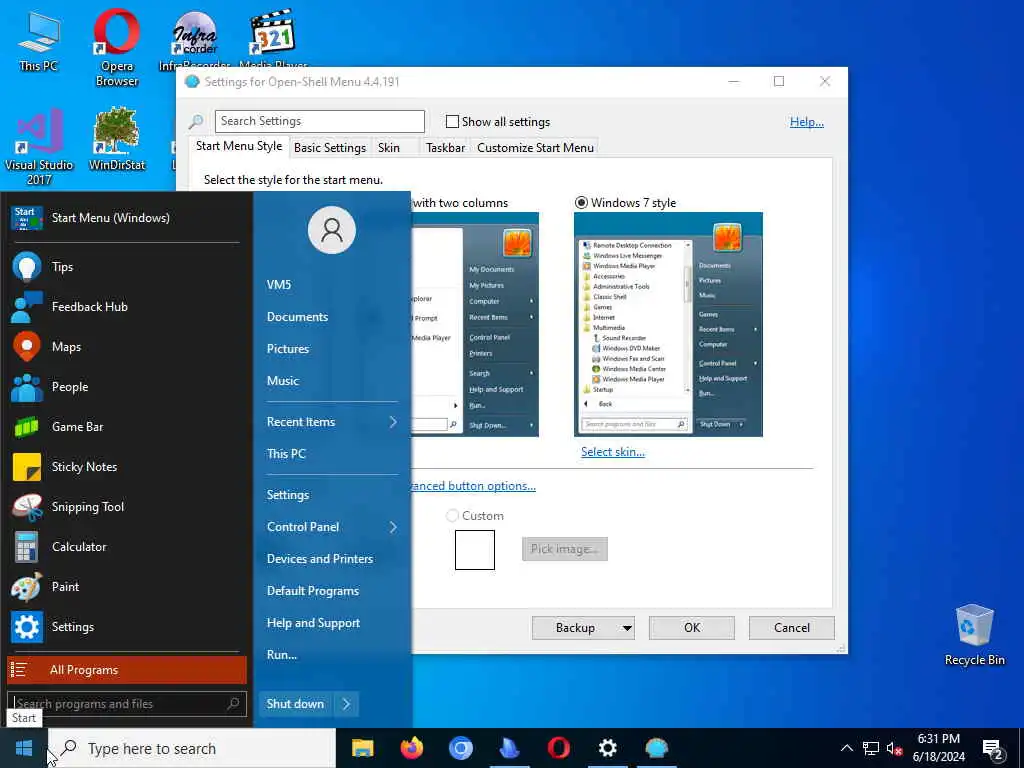Open the Opera Browser desktop shortcut
The width and height of the screenshot is (1024, 768).
(117, 47)
